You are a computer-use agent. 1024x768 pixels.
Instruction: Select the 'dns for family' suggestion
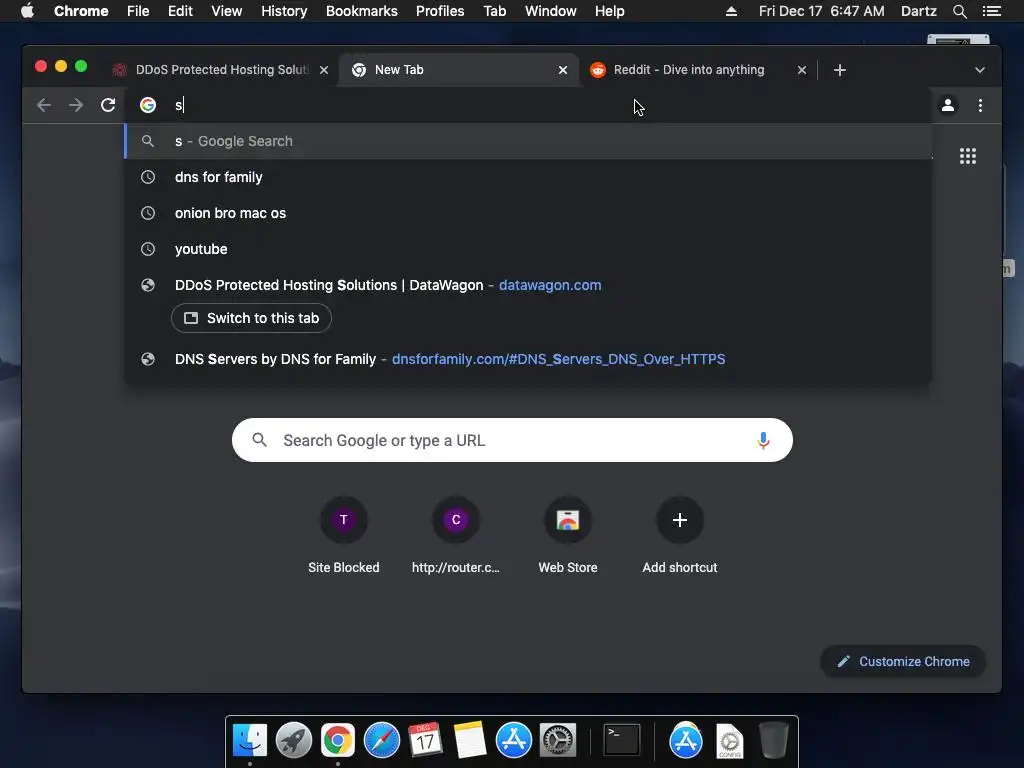[528, 177]
